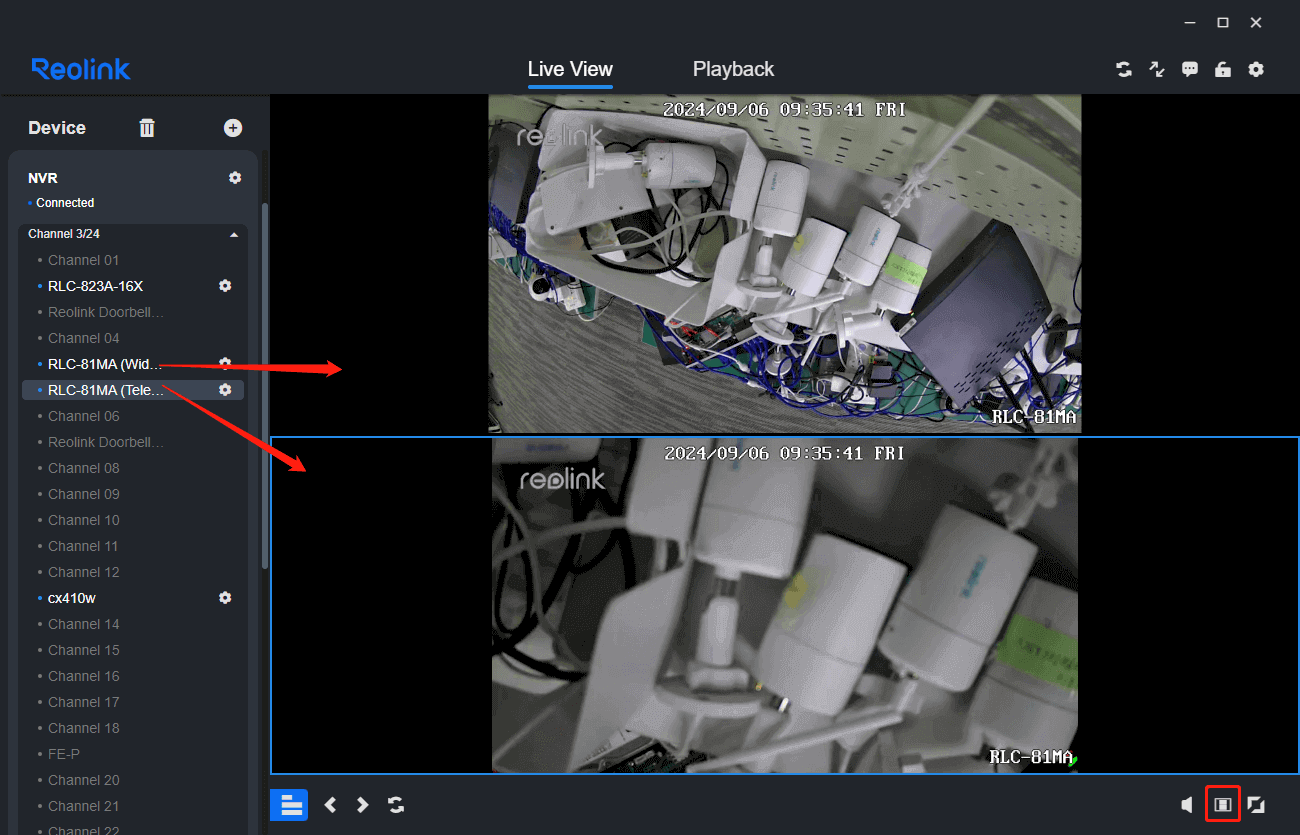
Task: Click the Connected status label
Action: click(65, 203)
